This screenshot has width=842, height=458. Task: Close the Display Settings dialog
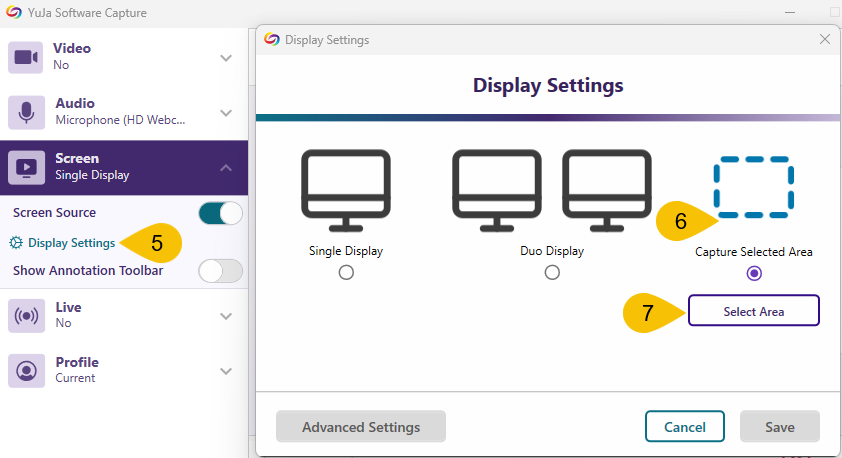pos(825,39)
